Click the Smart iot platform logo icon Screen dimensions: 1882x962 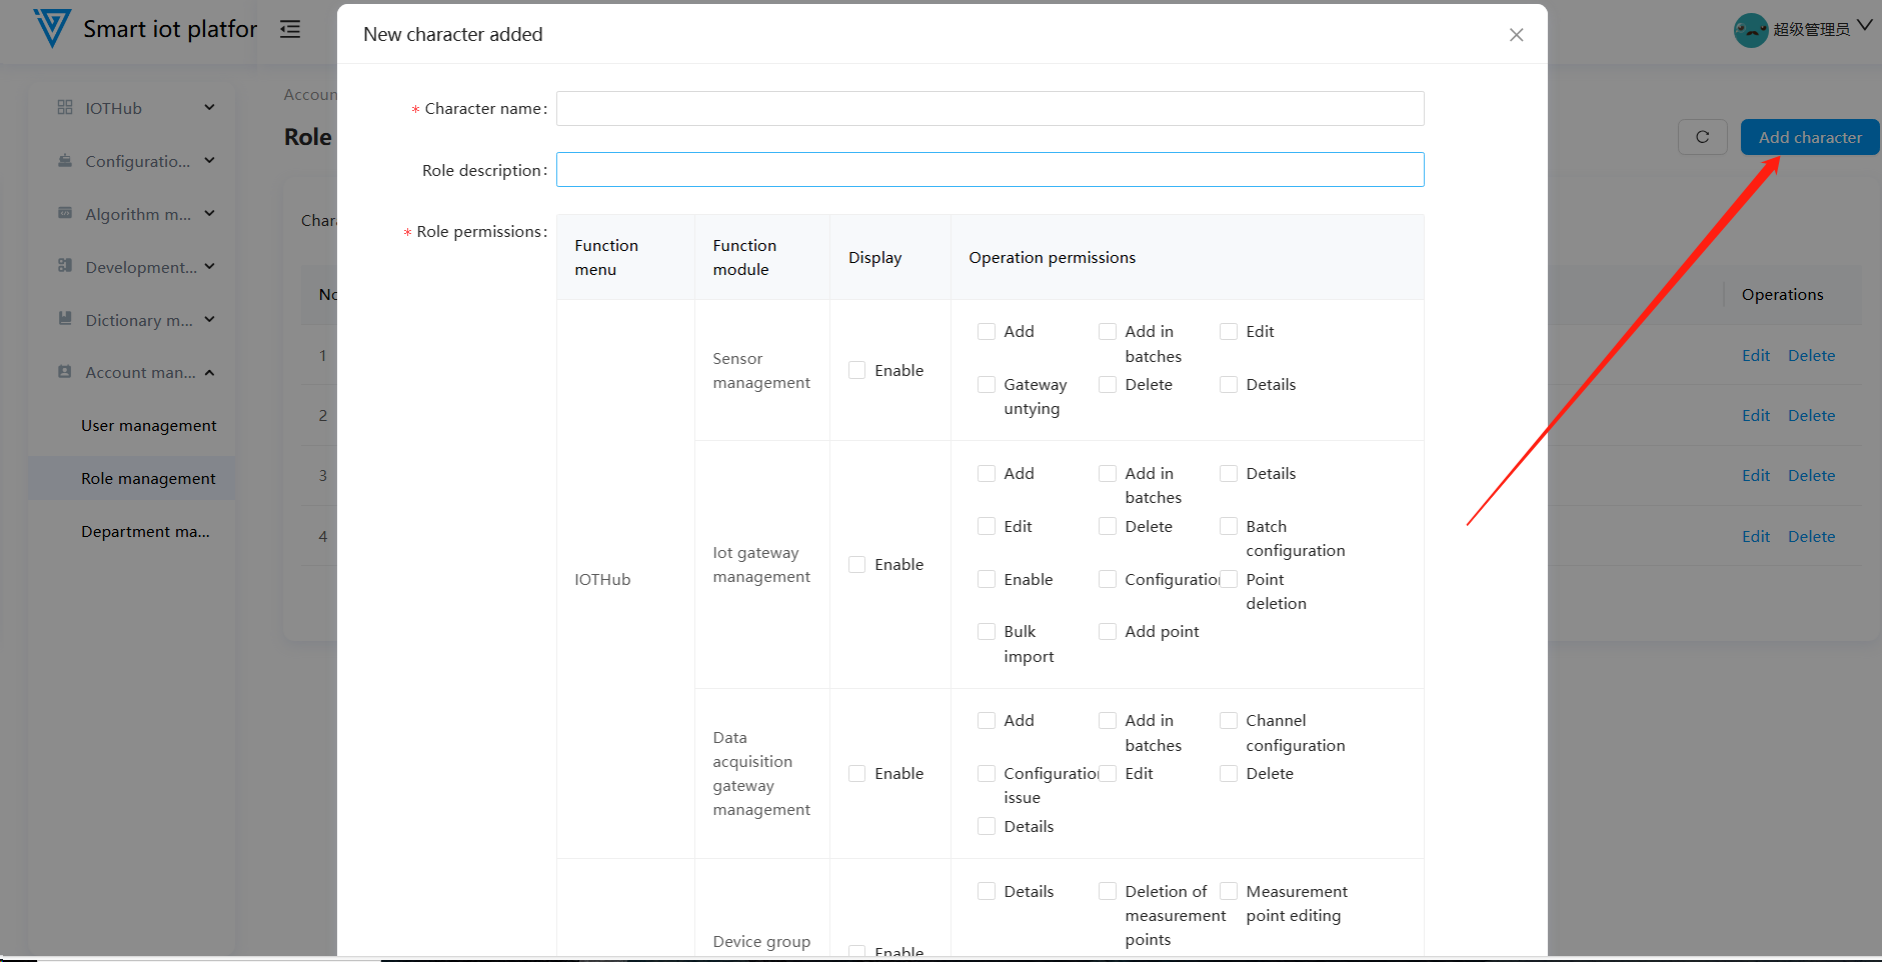(x=52, y=28)
